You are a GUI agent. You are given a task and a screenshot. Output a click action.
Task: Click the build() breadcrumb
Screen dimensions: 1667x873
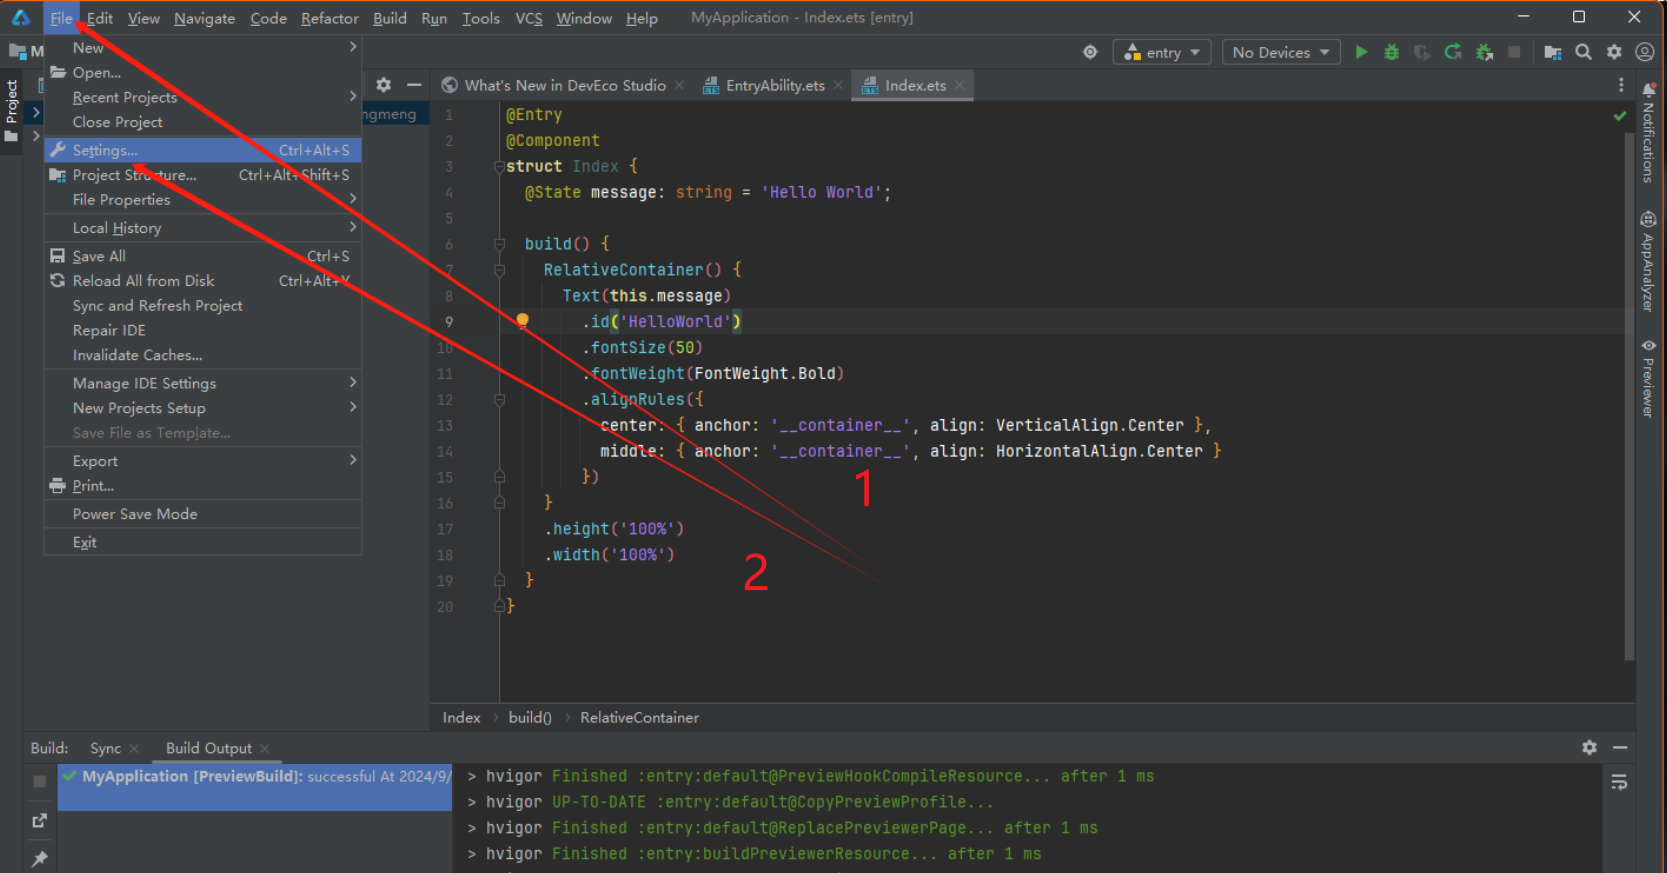[x=530, y=717]
